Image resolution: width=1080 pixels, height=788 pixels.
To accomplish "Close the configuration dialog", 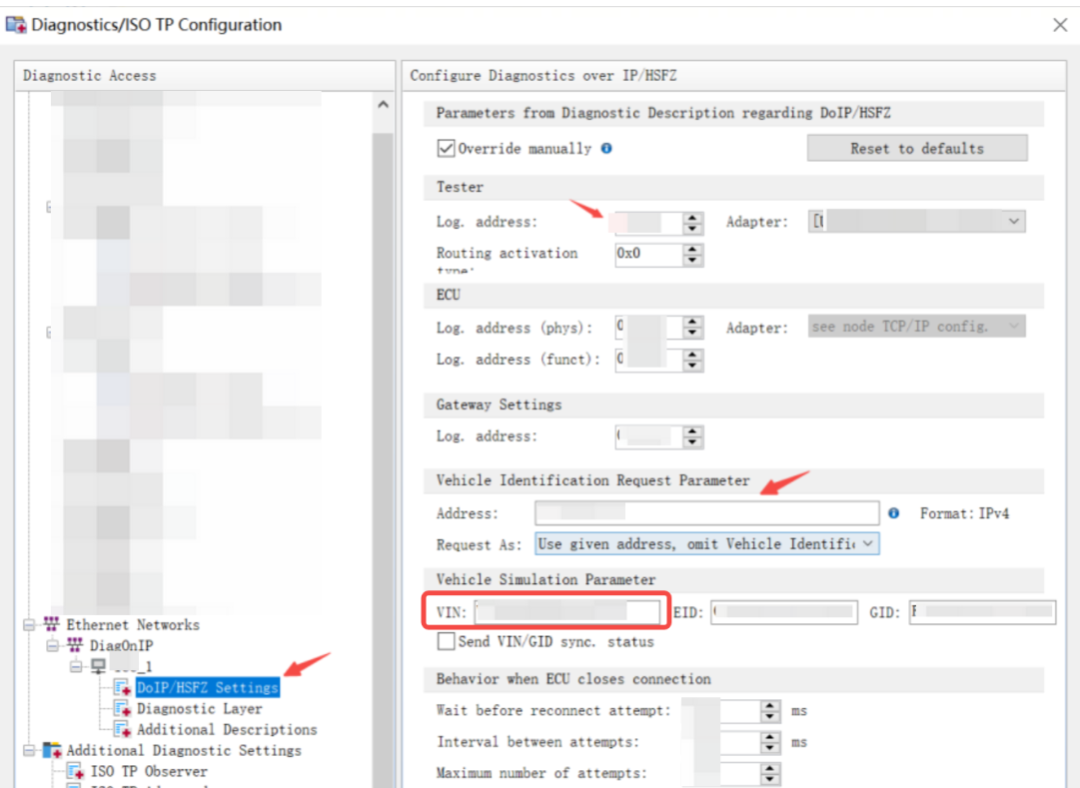I will (1060, 25).
